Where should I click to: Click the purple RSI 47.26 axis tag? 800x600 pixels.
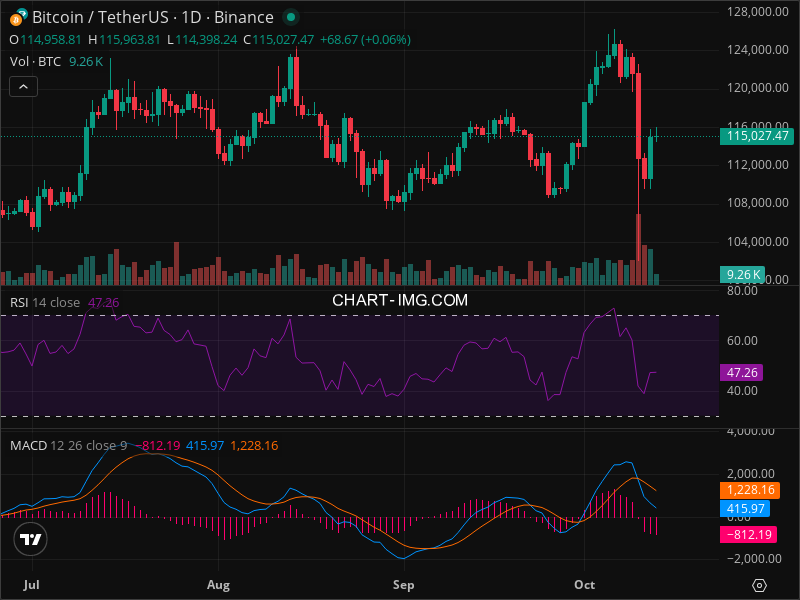click(x=741, y=372)
